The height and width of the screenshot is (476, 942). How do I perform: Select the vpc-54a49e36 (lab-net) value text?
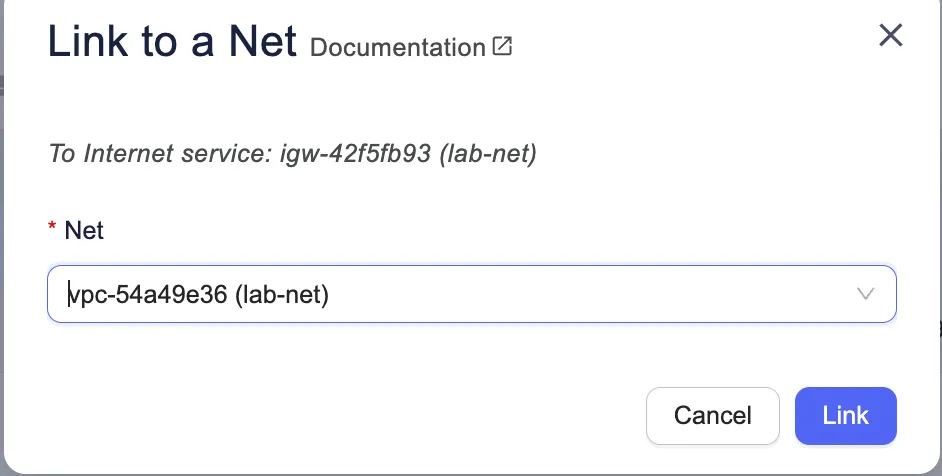198,295
